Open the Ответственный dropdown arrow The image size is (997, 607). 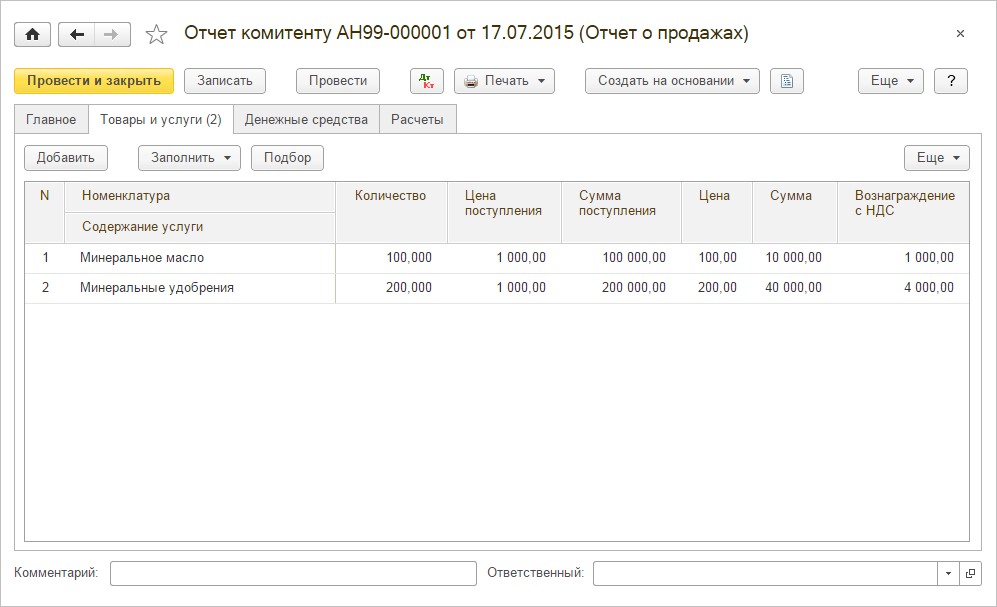tap(948, 573)
